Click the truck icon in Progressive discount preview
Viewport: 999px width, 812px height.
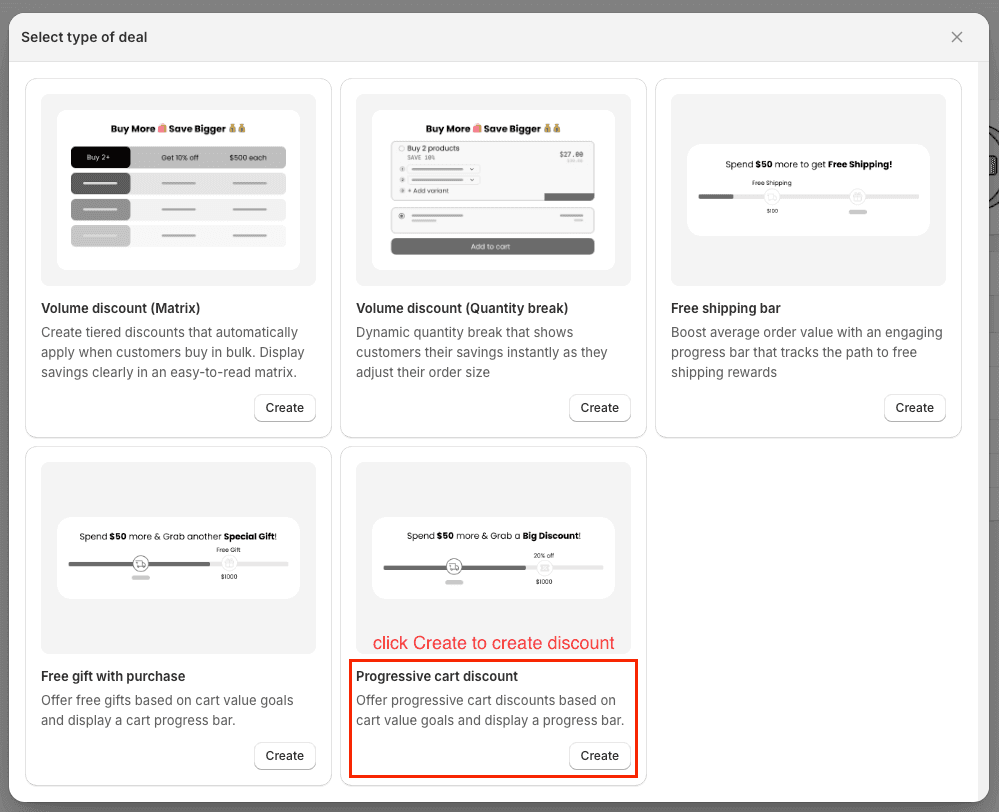tap(454, 567)
